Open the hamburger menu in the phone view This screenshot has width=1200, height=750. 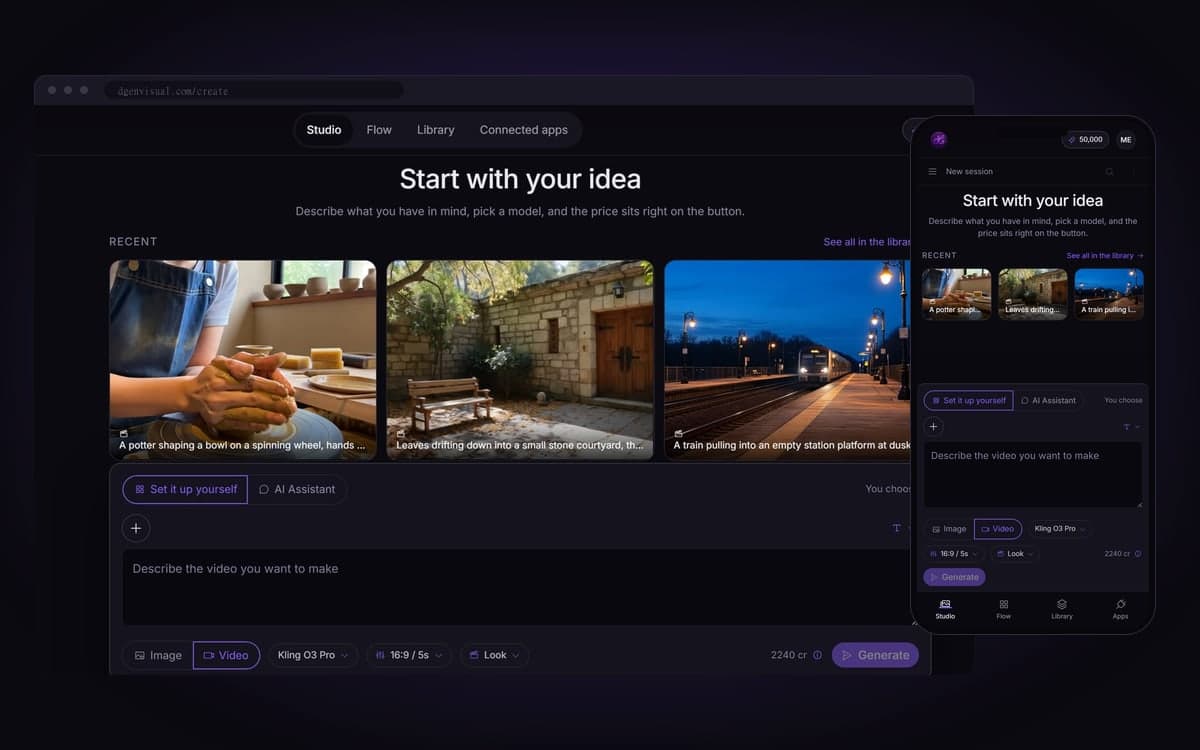point(933,172)
